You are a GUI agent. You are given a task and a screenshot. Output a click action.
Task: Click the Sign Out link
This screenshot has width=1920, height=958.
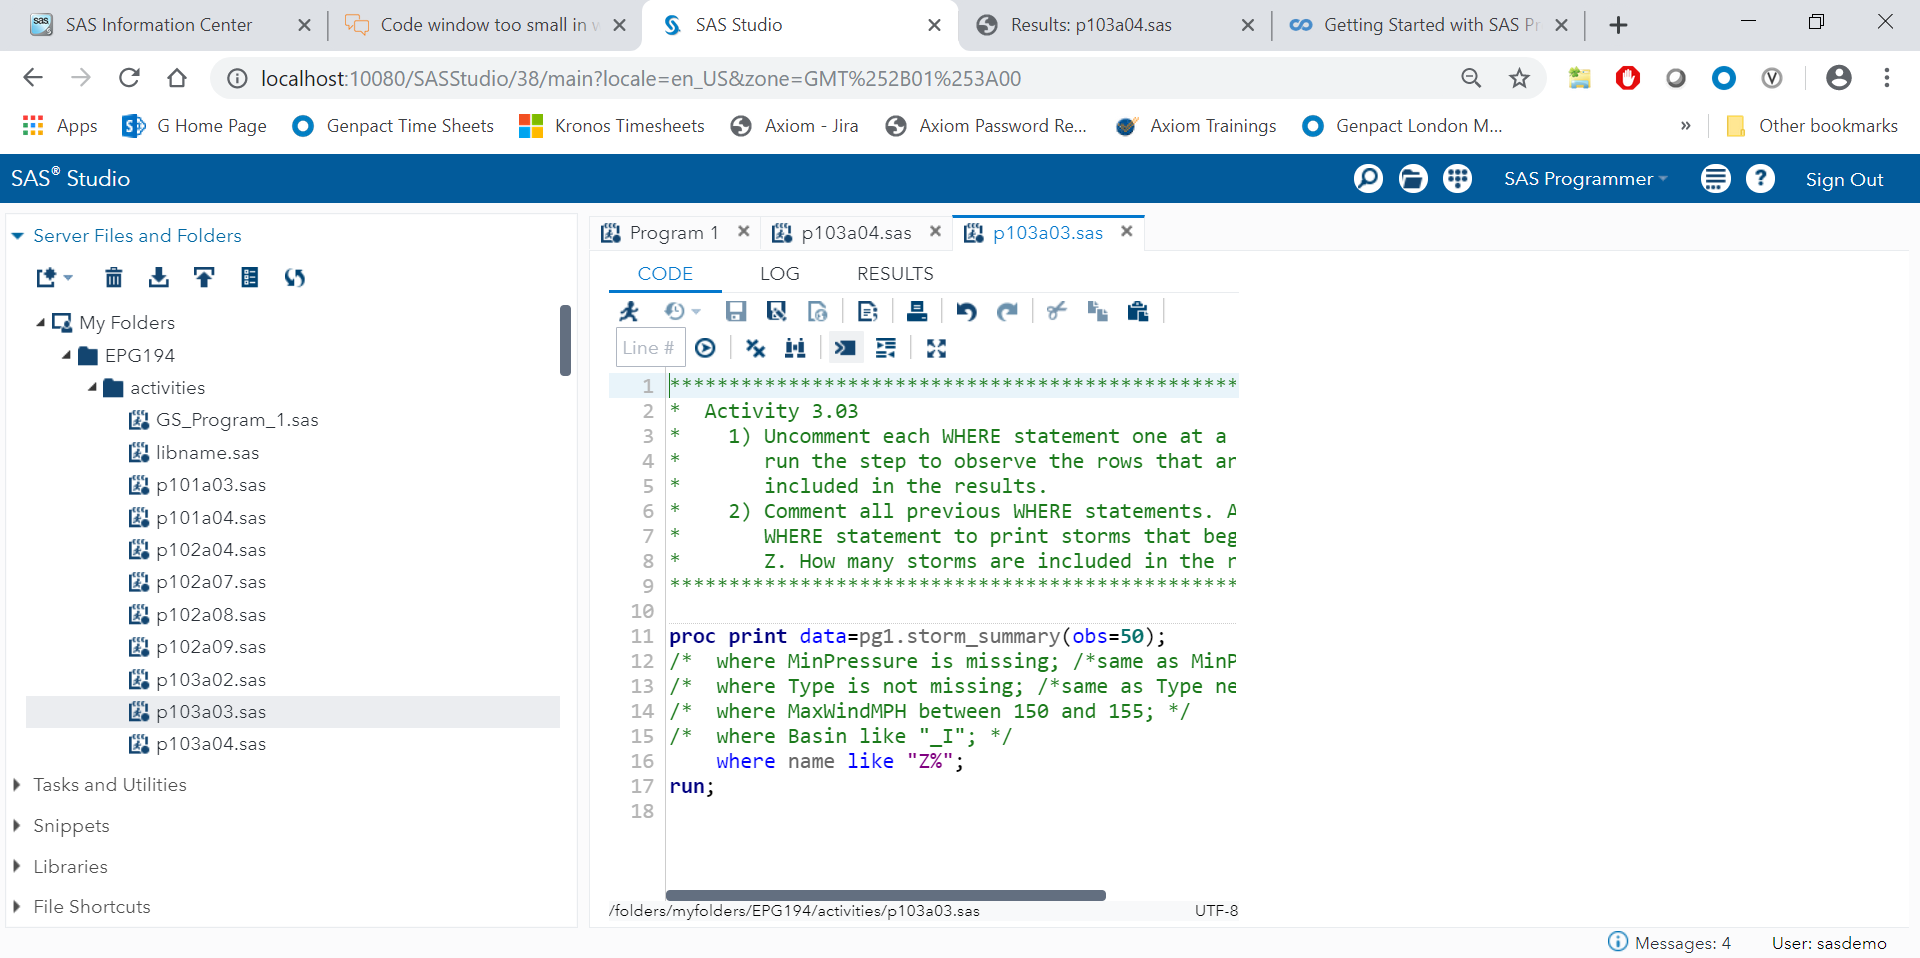(1843, 180)
